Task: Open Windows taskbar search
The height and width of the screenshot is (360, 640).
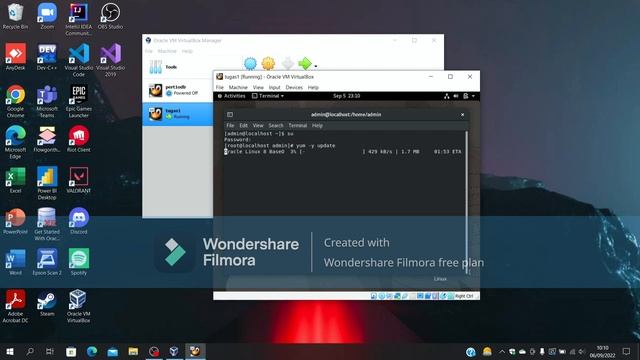Action: click(x=30, y=351)
